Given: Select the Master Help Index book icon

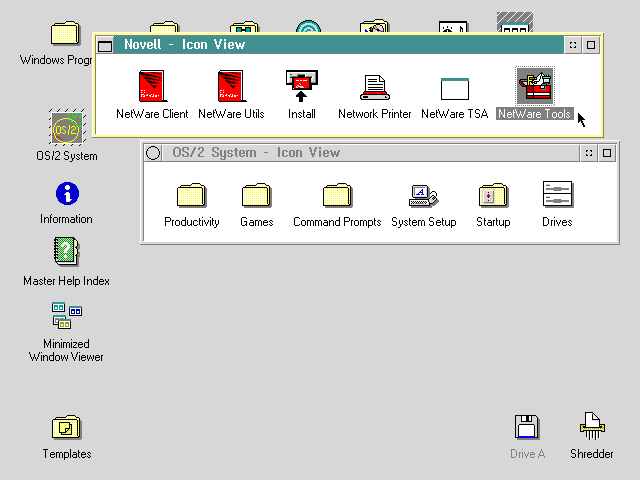Looking at the screenshot, I should (x=67, y=251).
